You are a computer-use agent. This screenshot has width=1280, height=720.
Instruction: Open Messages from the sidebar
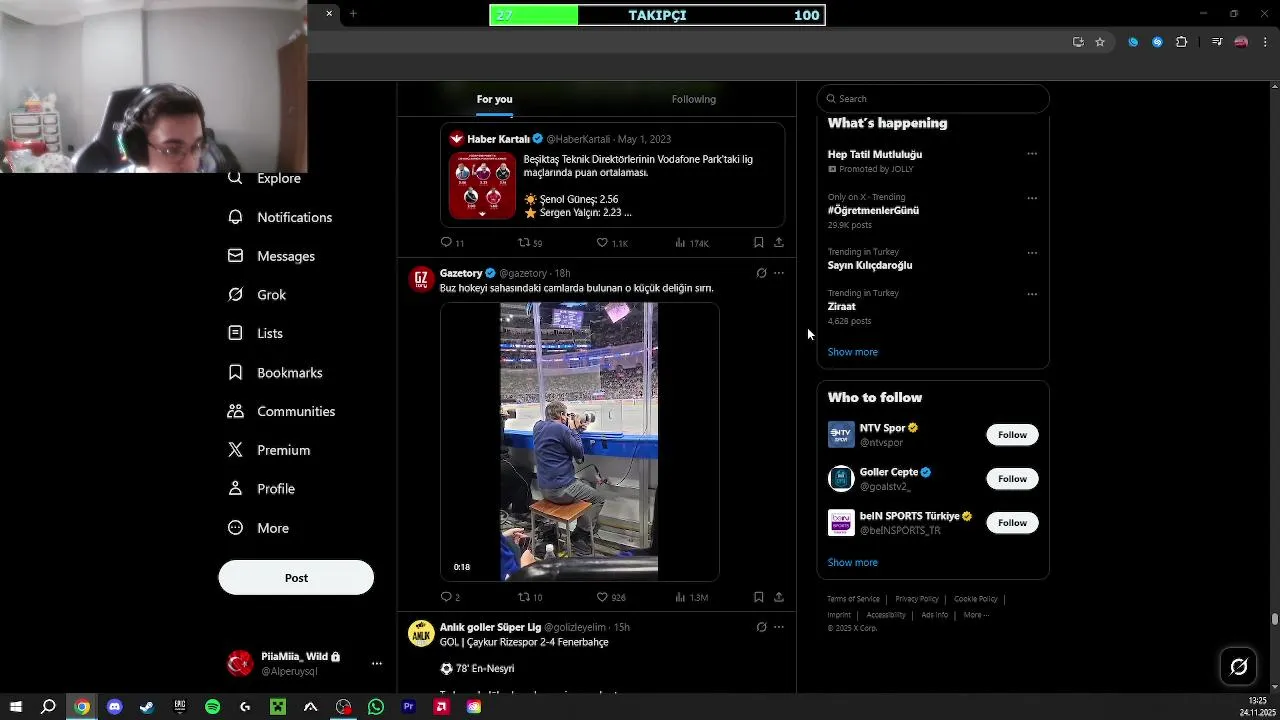pos(272,256)
